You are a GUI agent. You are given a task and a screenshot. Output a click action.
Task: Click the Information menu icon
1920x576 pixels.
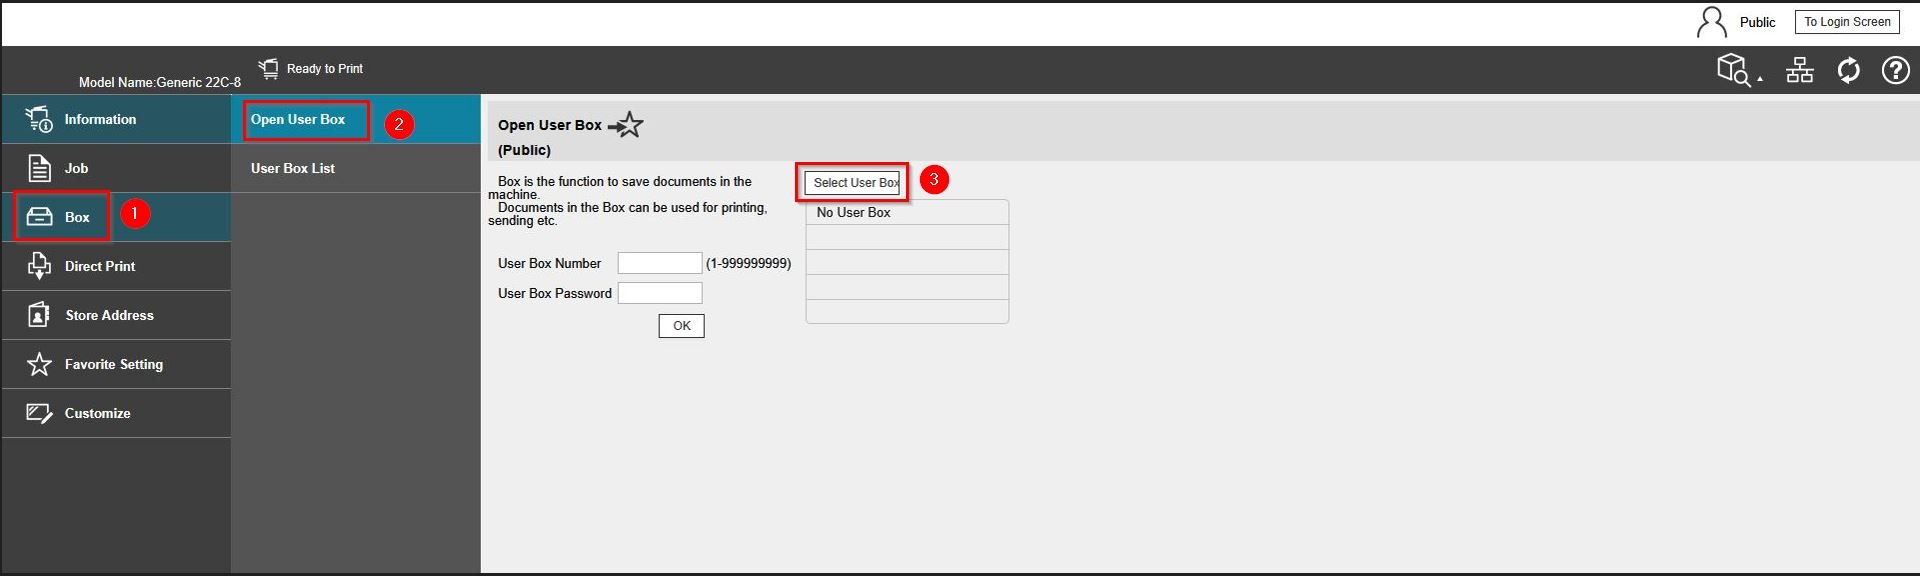(39, 119)
